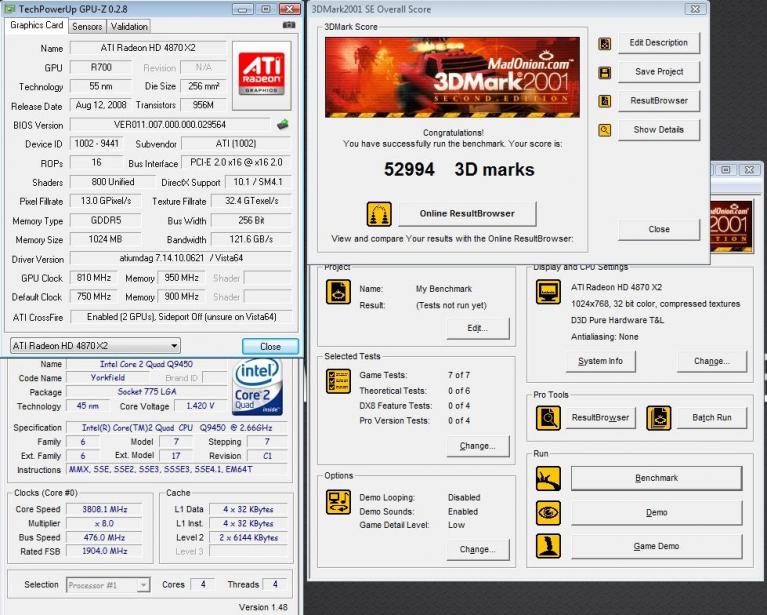
Task: Click the Close button in GPU-Z
Action: point(270,346)
